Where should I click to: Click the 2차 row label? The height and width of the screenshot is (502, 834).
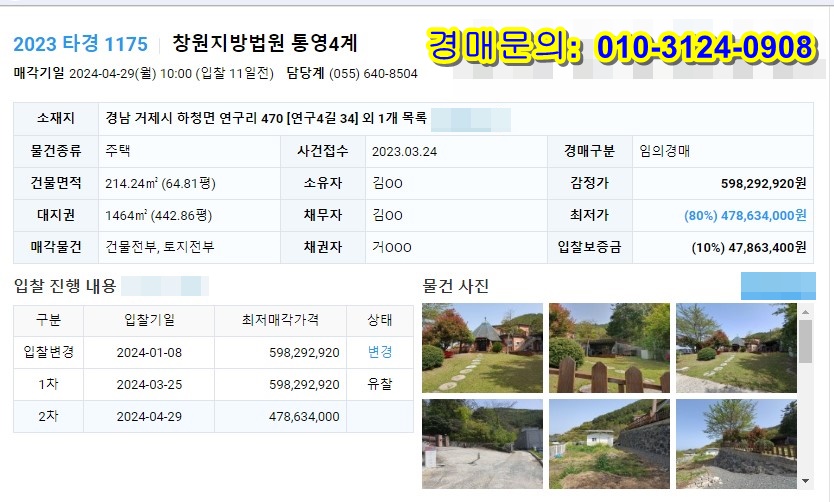(x=48, y=416)
